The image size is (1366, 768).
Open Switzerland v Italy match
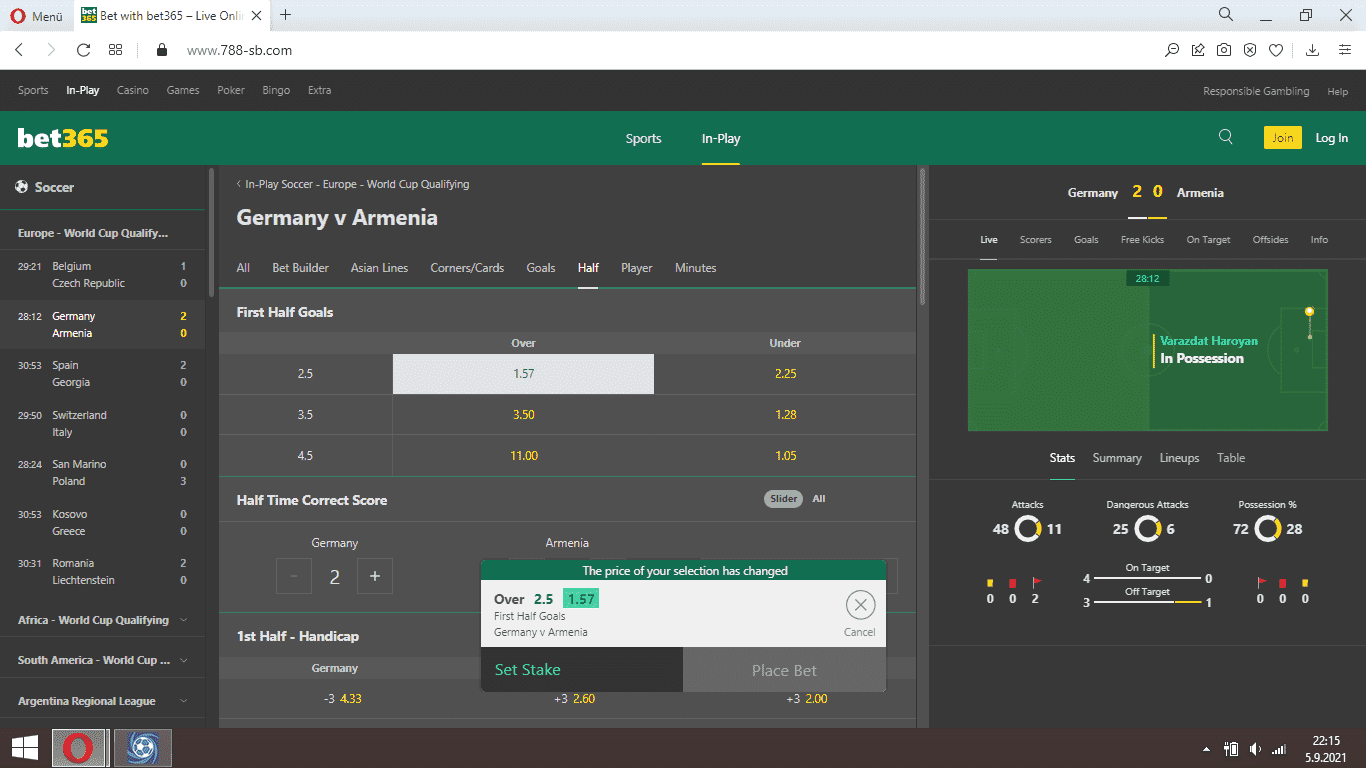(102, 424)
